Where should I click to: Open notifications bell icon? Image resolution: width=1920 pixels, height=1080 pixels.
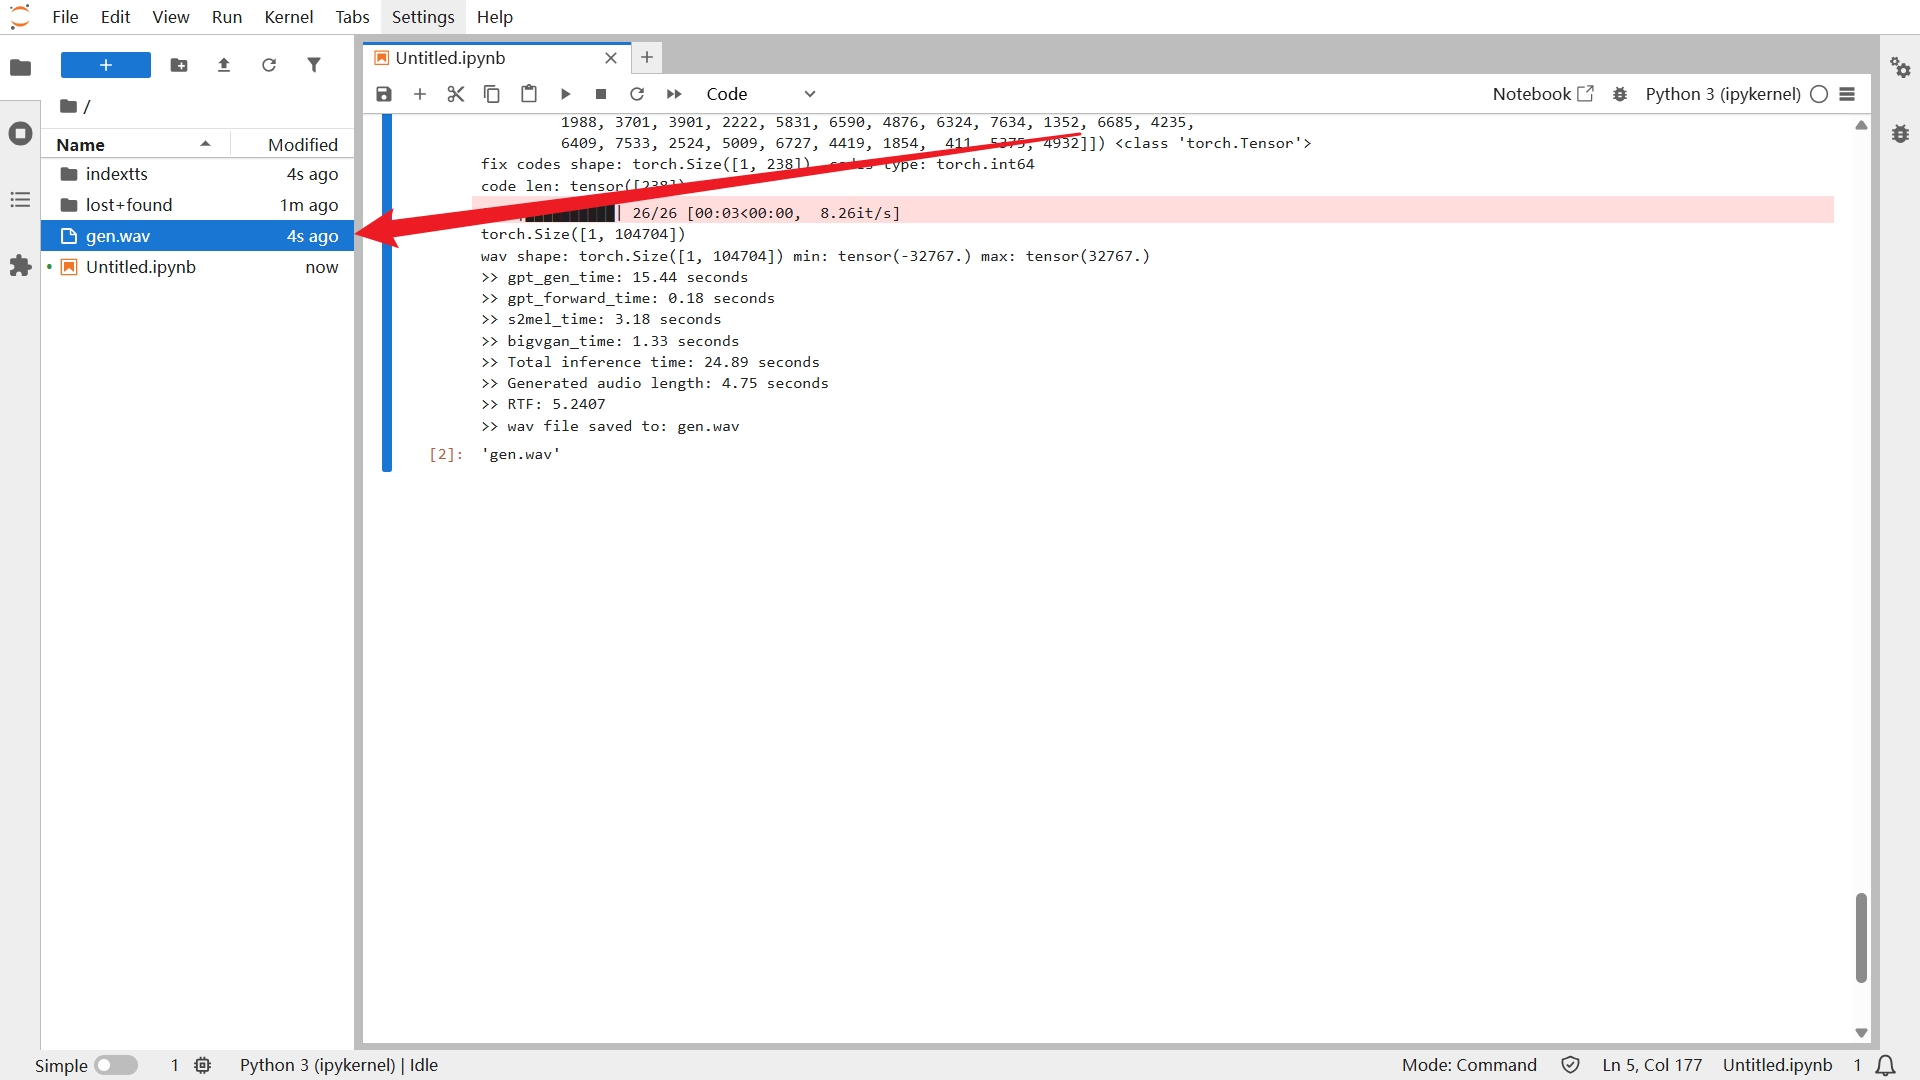(1885, 1065)
